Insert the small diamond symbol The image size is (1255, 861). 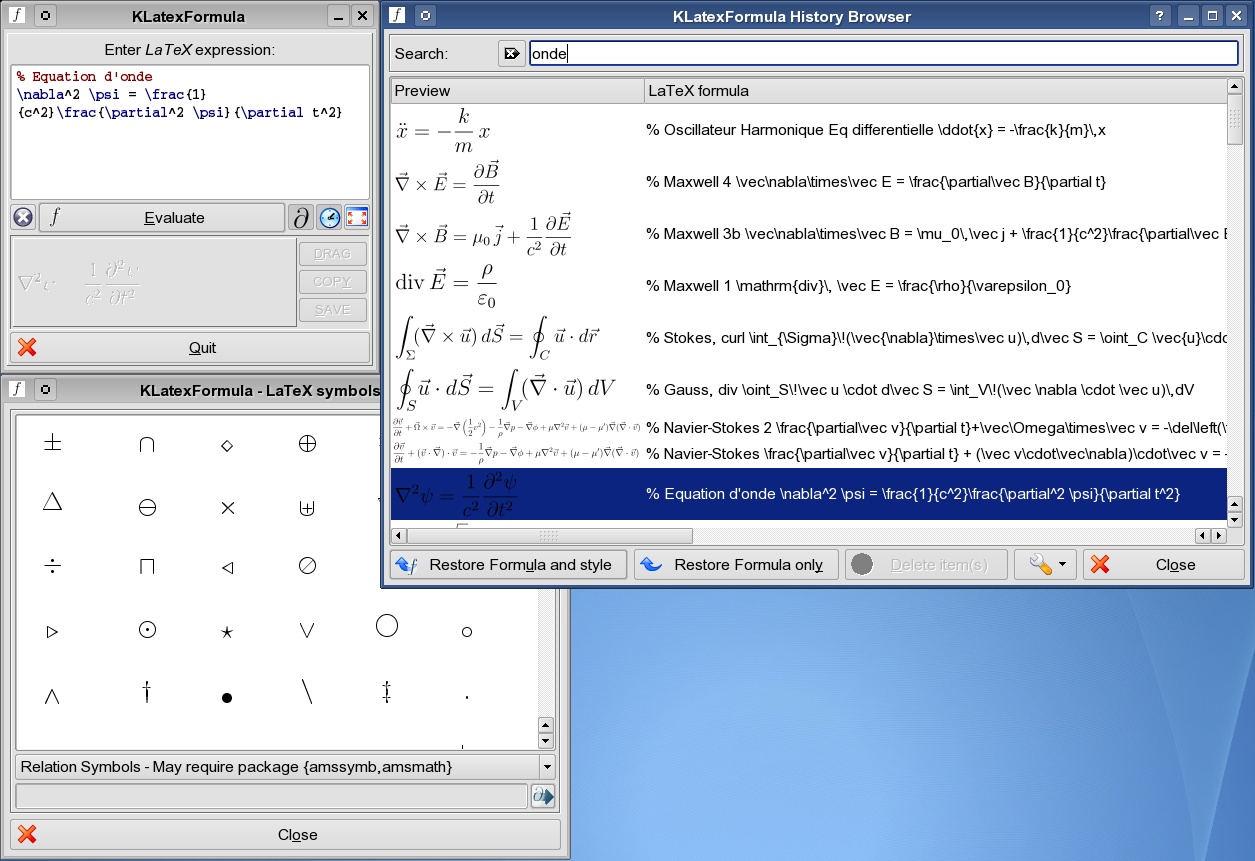pyautogui.click(x=227, y=445)
